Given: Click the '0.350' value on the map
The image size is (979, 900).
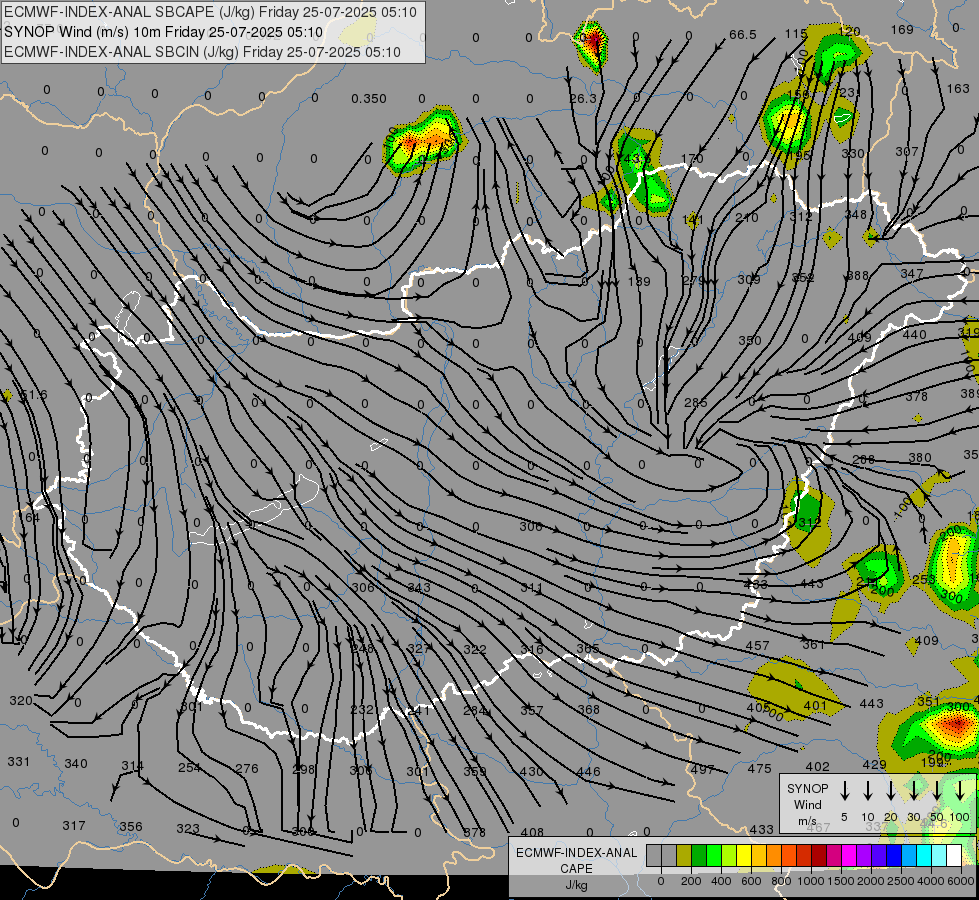Looking at the screenshot, I should 368,99.
